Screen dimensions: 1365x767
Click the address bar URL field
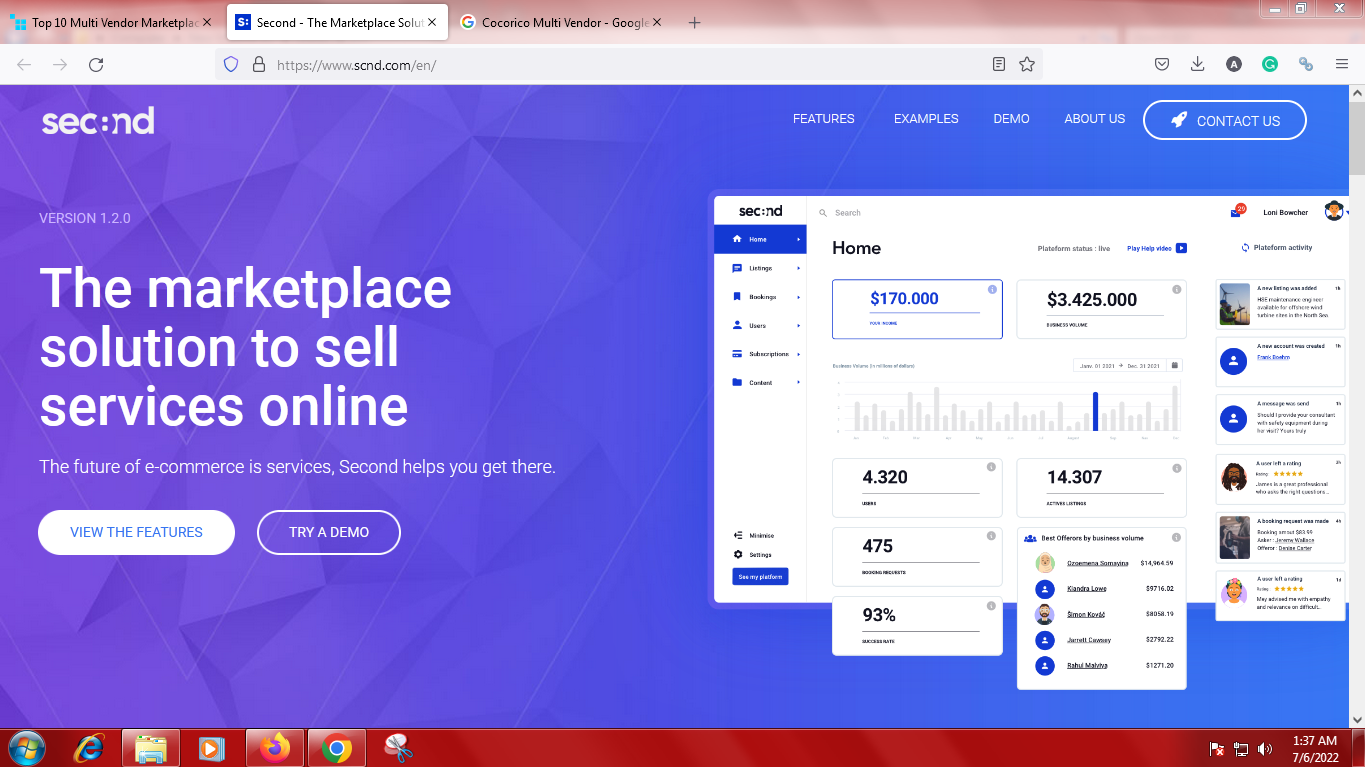(x=630, y=65)
